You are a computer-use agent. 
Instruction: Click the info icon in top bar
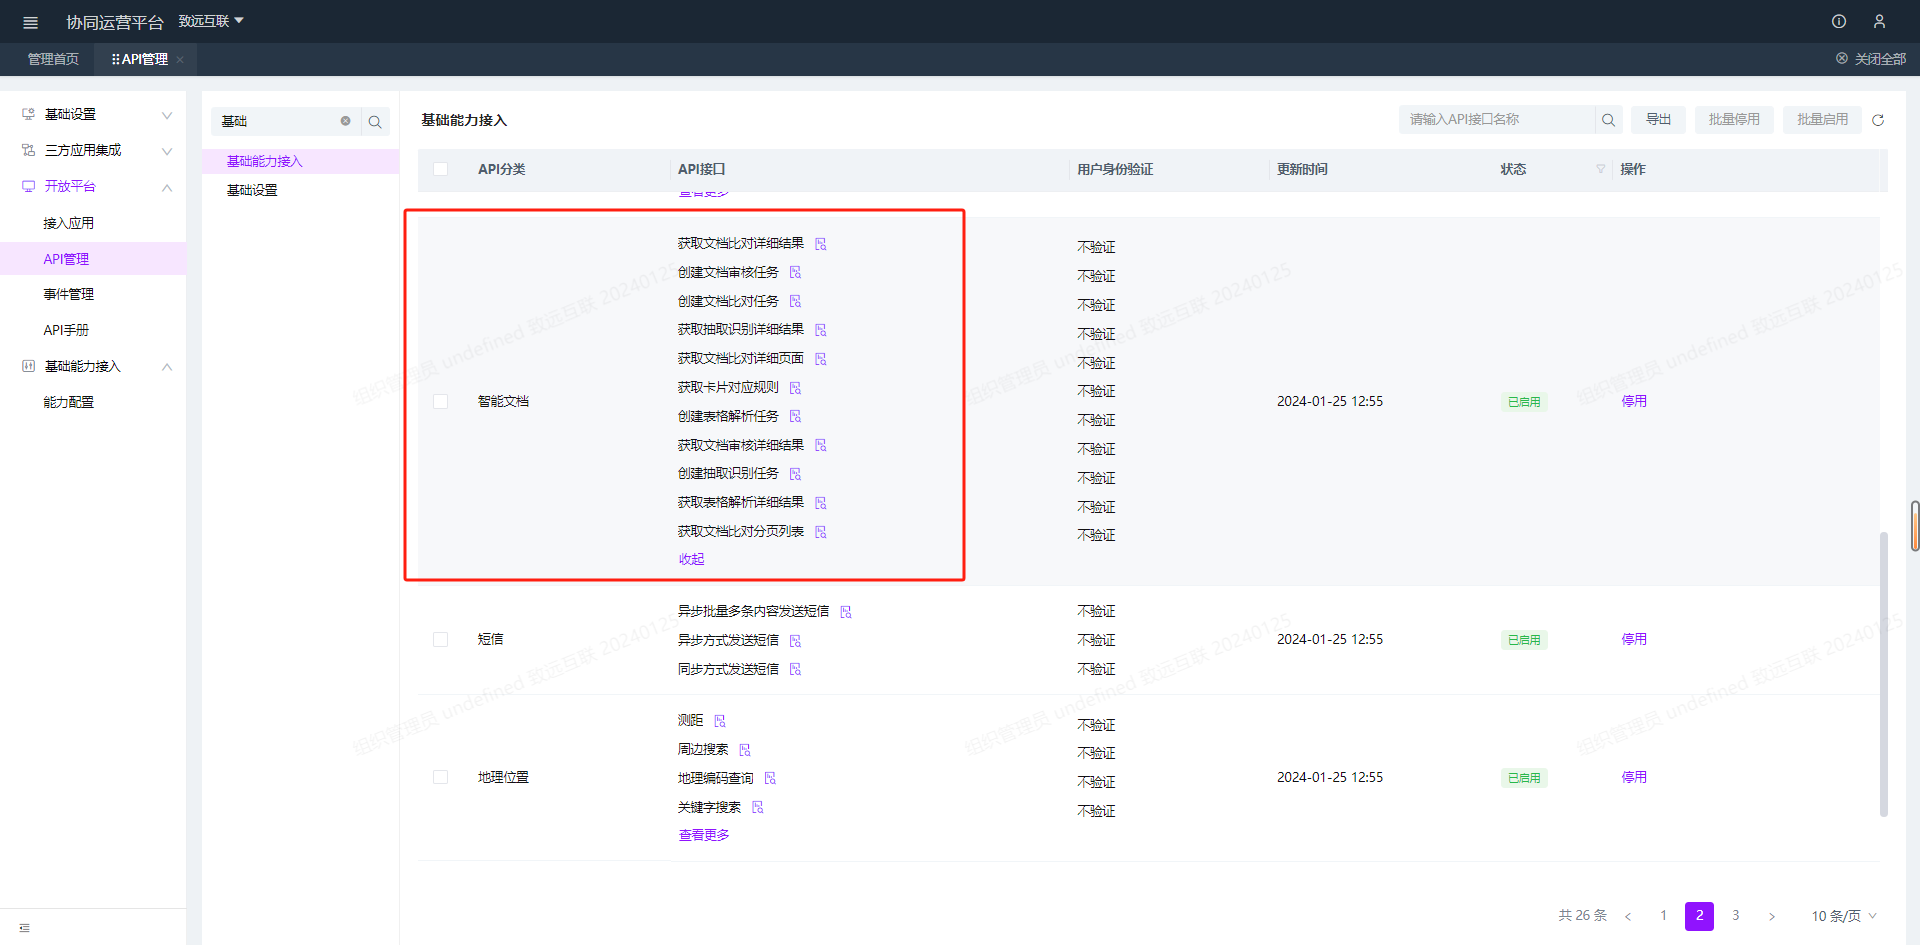pos(1838,21)
